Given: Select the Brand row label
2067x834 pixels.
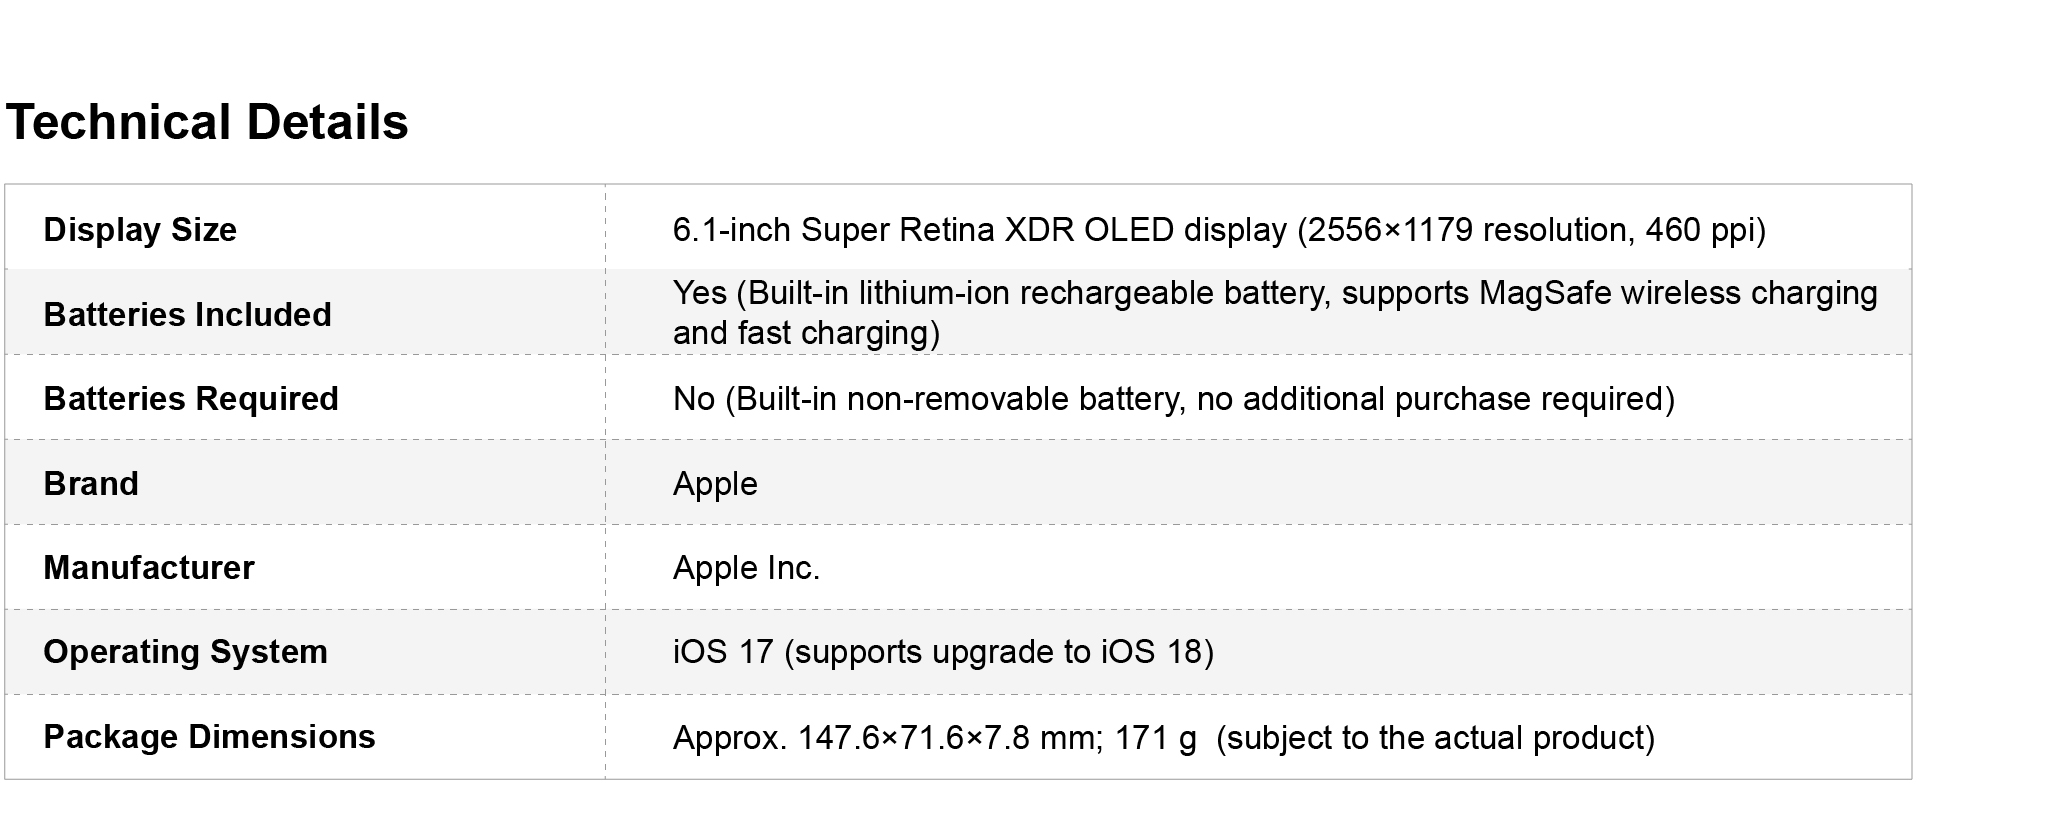Looking at the screenshot, I should tap(91, 484).
